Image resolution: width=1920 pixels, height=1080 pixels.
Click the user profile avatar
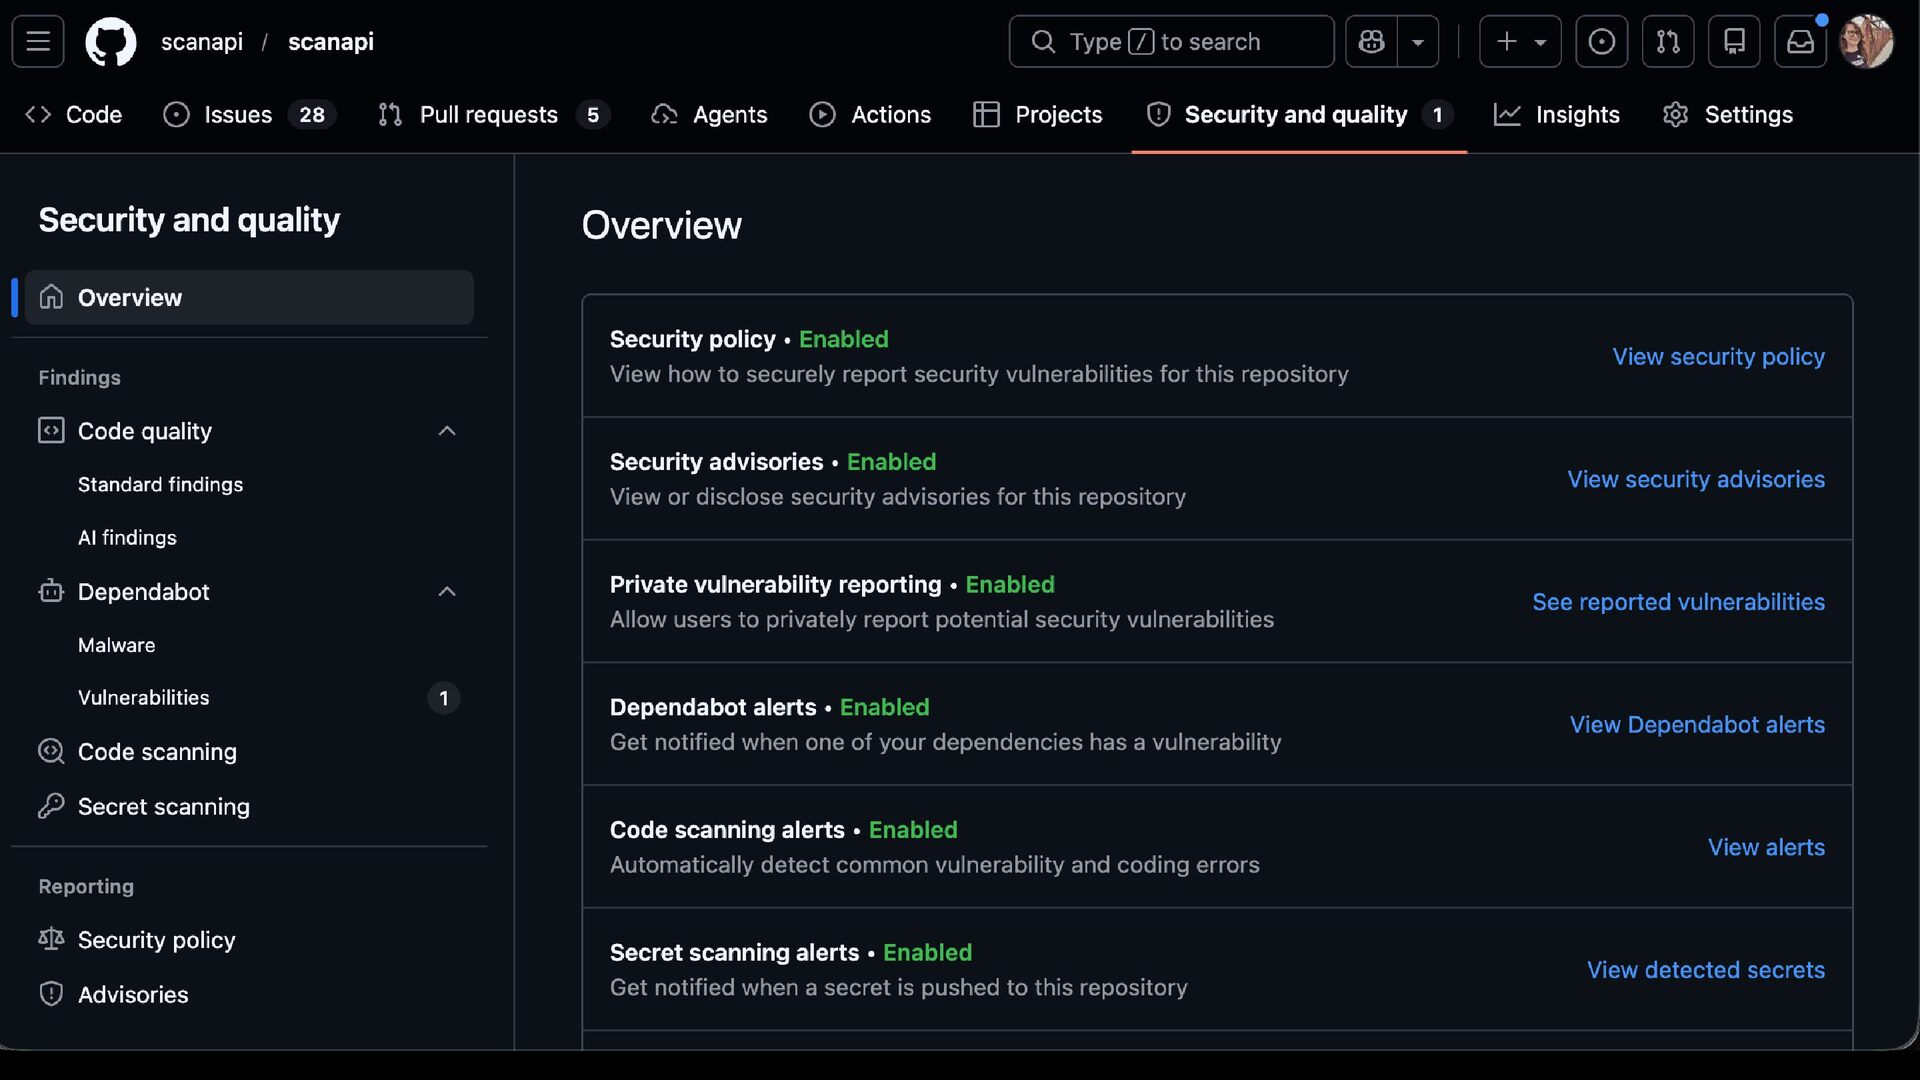click(x=1866, y=41)
